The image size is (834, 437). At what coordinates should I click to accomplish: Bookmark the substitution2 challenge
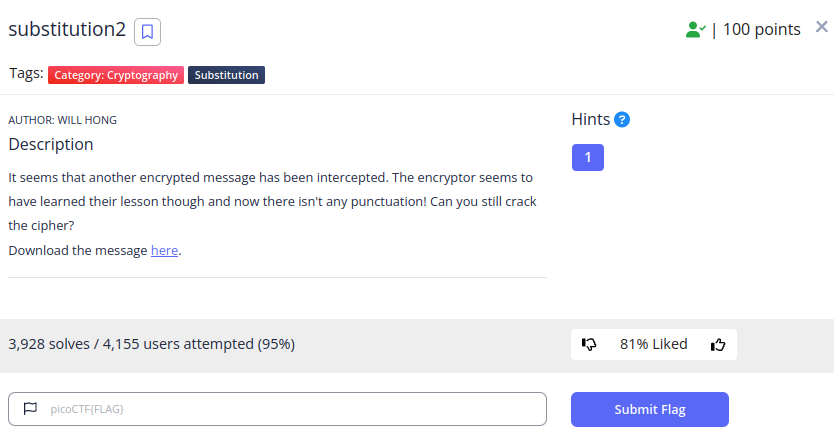click(x=147, y=32)
